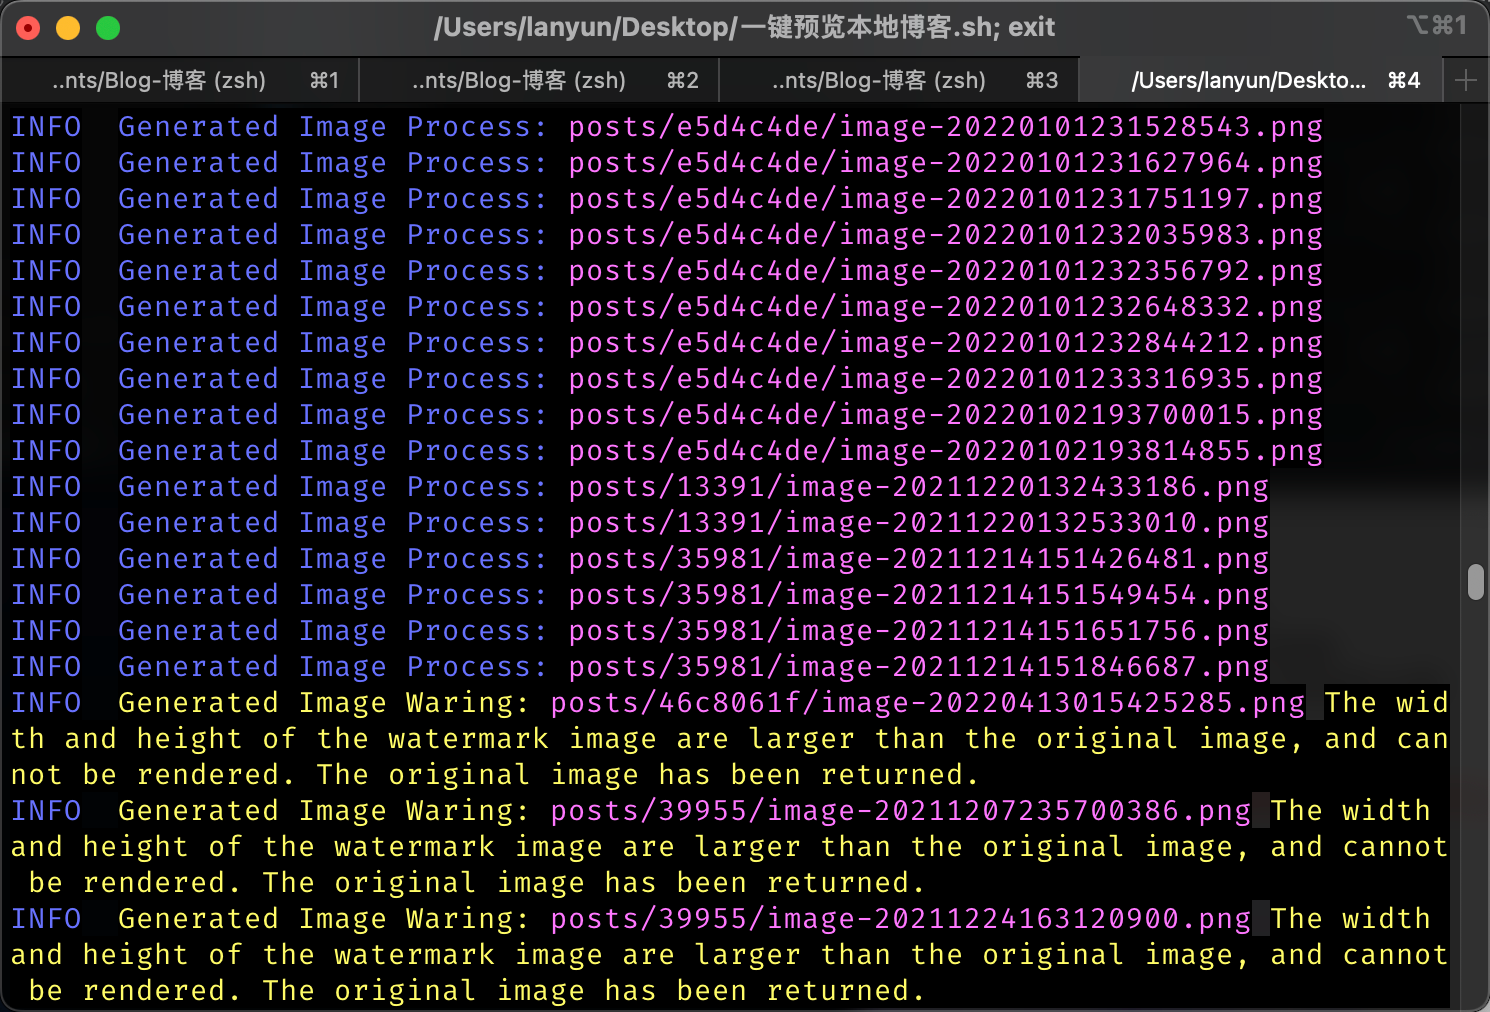
Task: Click path posts/35981/image-20211214151549454.png
Action: coord(919,595)
